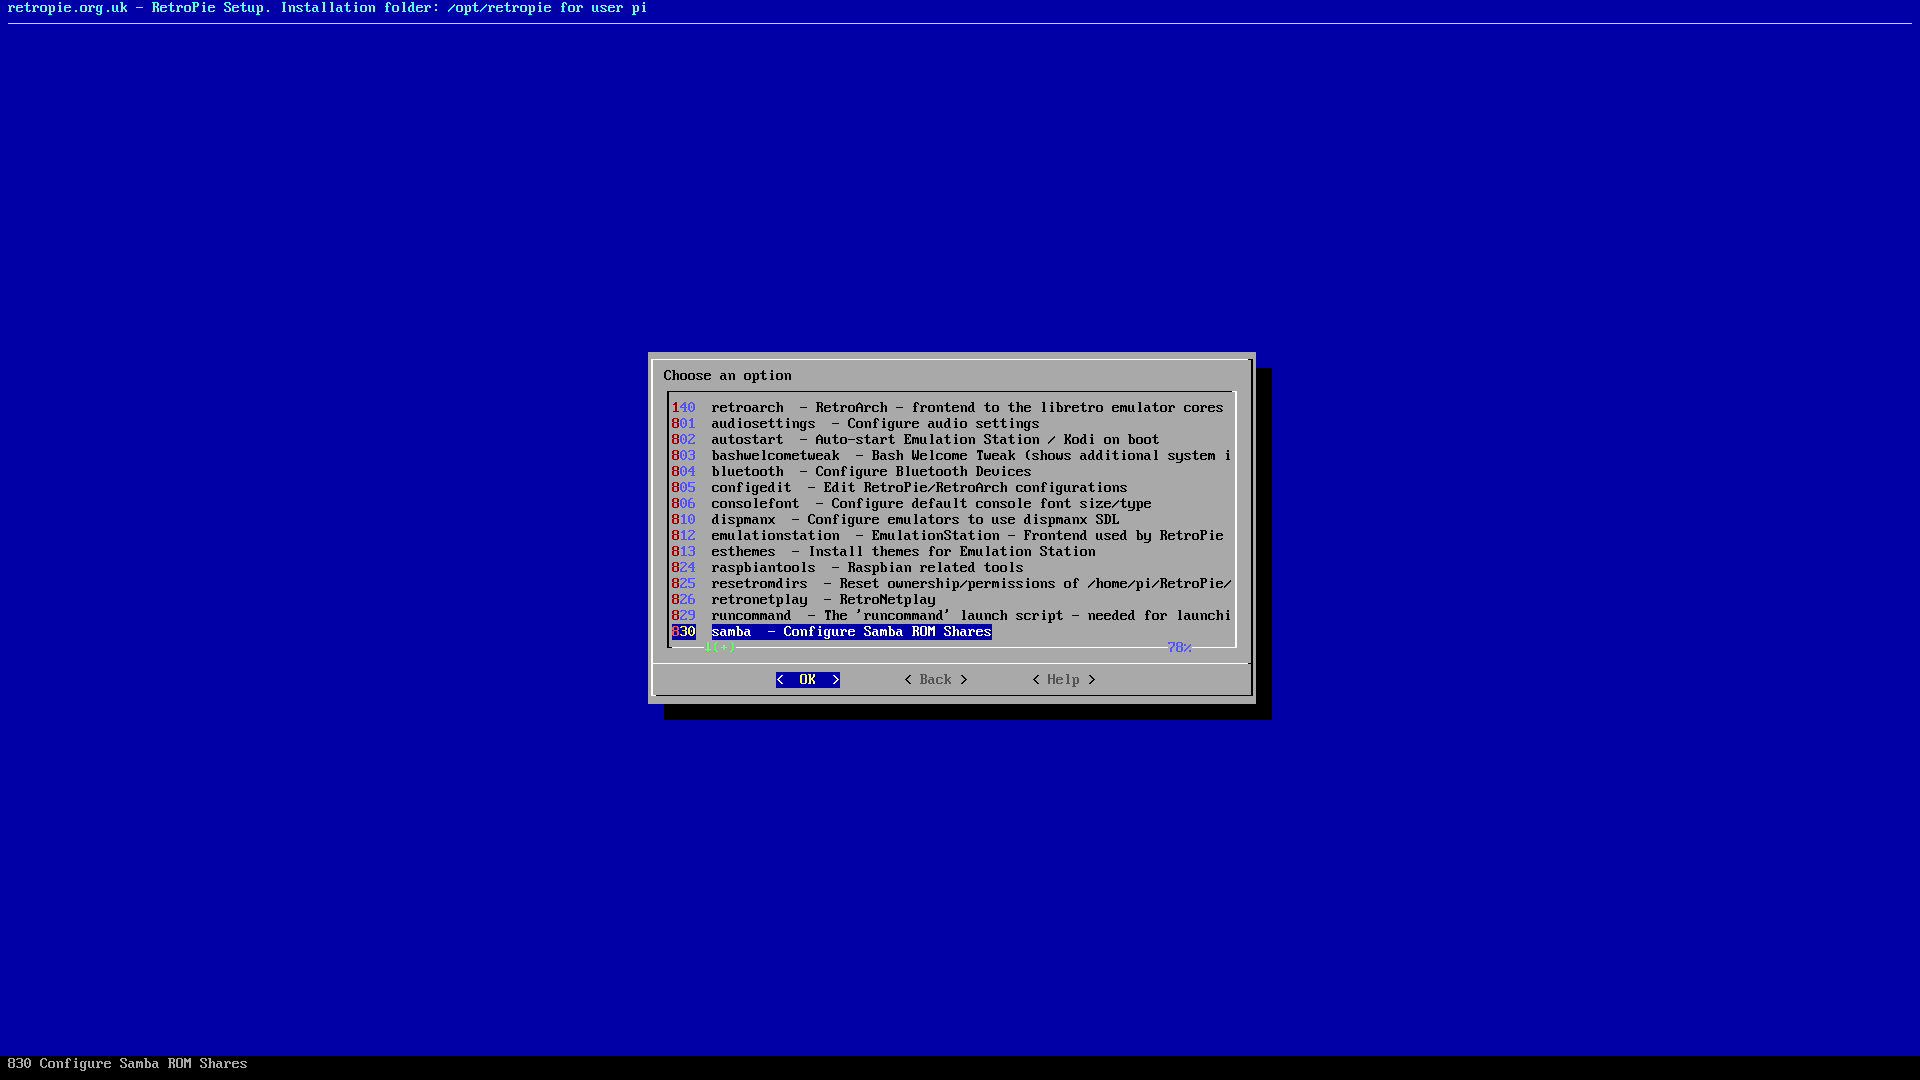1920x1080 pixels.
Task: Click highlighted samba ROM Shares entry
Action: coord(850,632)
